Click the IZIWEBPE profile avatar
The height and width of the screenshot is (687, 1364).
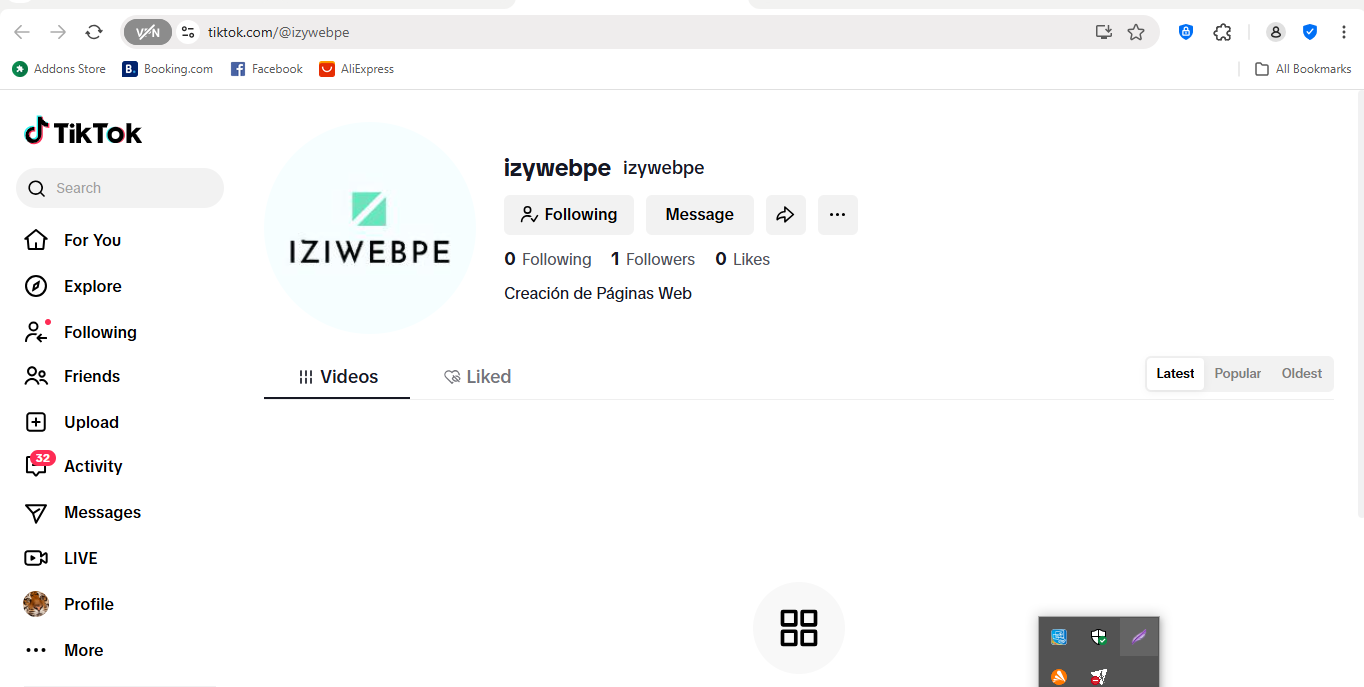(370, 228)
